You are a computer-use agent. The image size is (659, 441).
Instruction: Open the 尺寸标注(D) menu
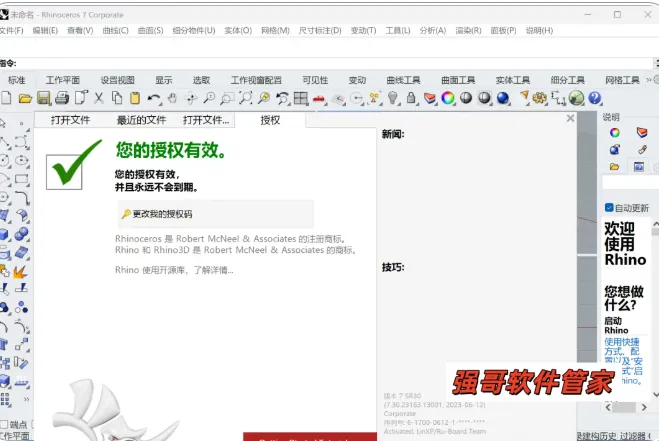point(320,30)
